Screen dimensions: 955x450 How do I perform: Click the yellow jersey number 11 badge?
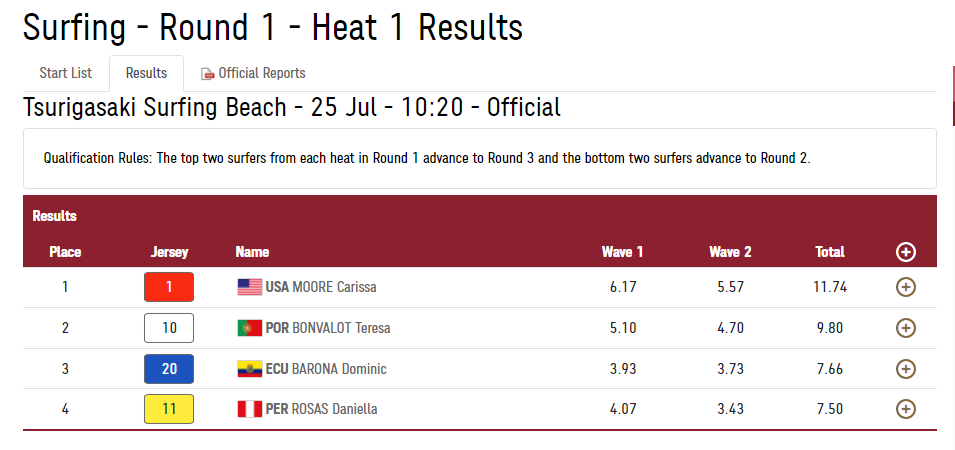point(169,409)
